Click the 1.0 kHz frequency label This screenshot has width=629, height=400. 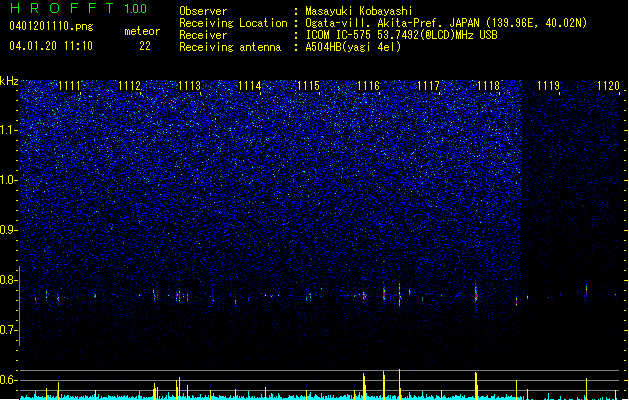click(x=9, y=180)
